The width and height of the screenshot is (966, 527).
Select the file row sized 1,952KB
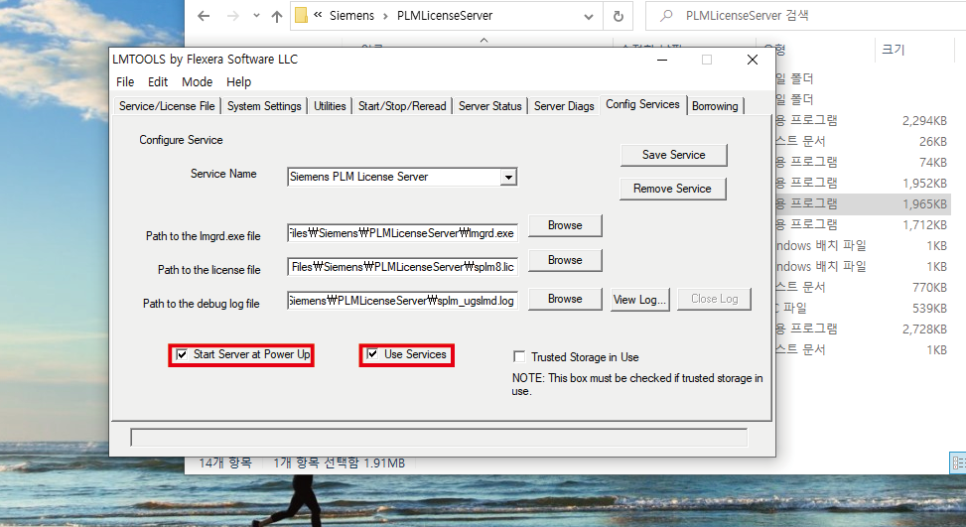[862, 183]
